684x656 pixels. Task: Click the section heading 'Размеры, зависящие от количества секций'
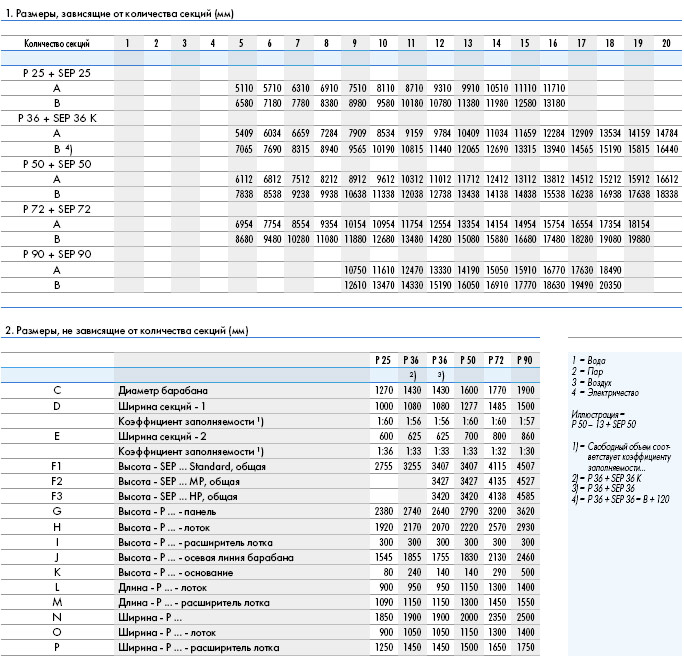click(120, 14)
